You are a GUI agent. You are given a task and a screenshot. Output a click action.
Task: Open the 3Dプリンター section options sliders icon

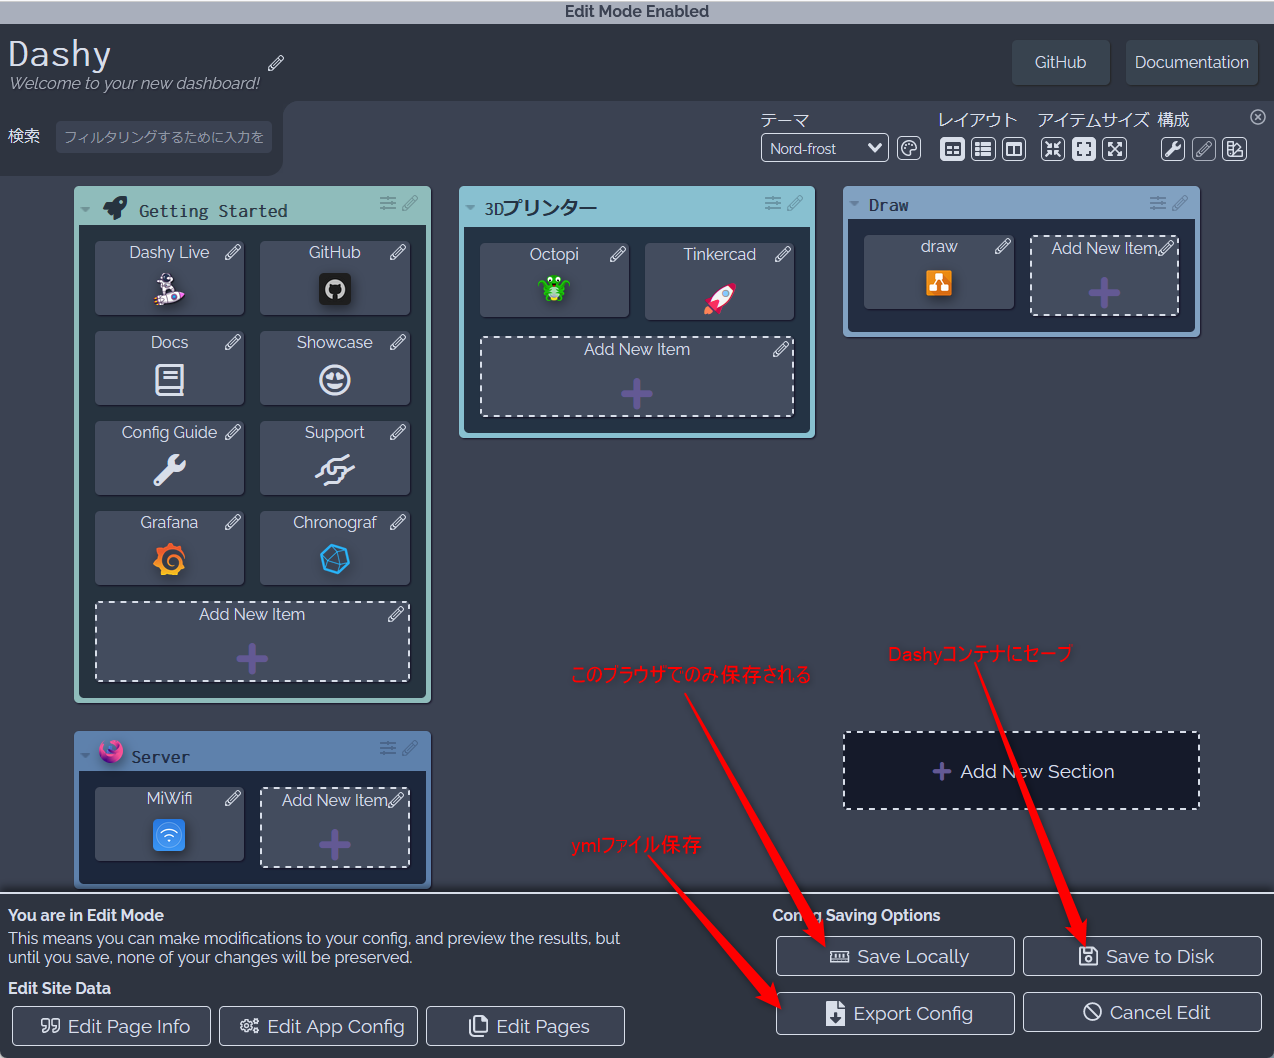click(773, 203)
